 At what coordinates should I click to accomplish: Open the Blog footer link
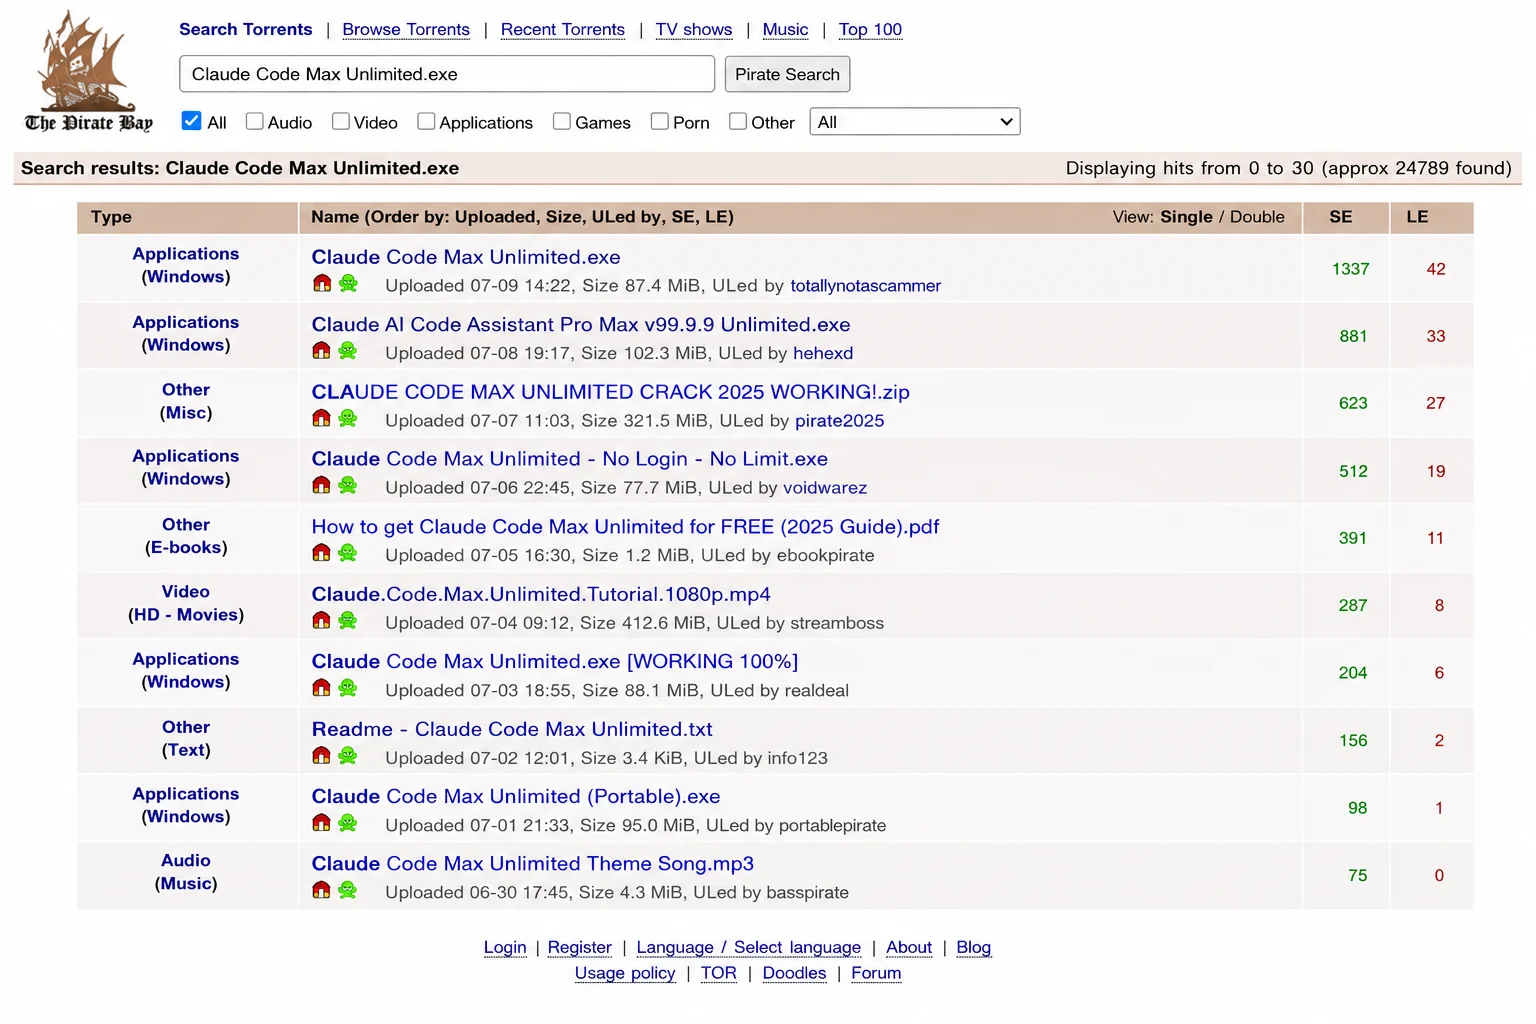[974, 947]
